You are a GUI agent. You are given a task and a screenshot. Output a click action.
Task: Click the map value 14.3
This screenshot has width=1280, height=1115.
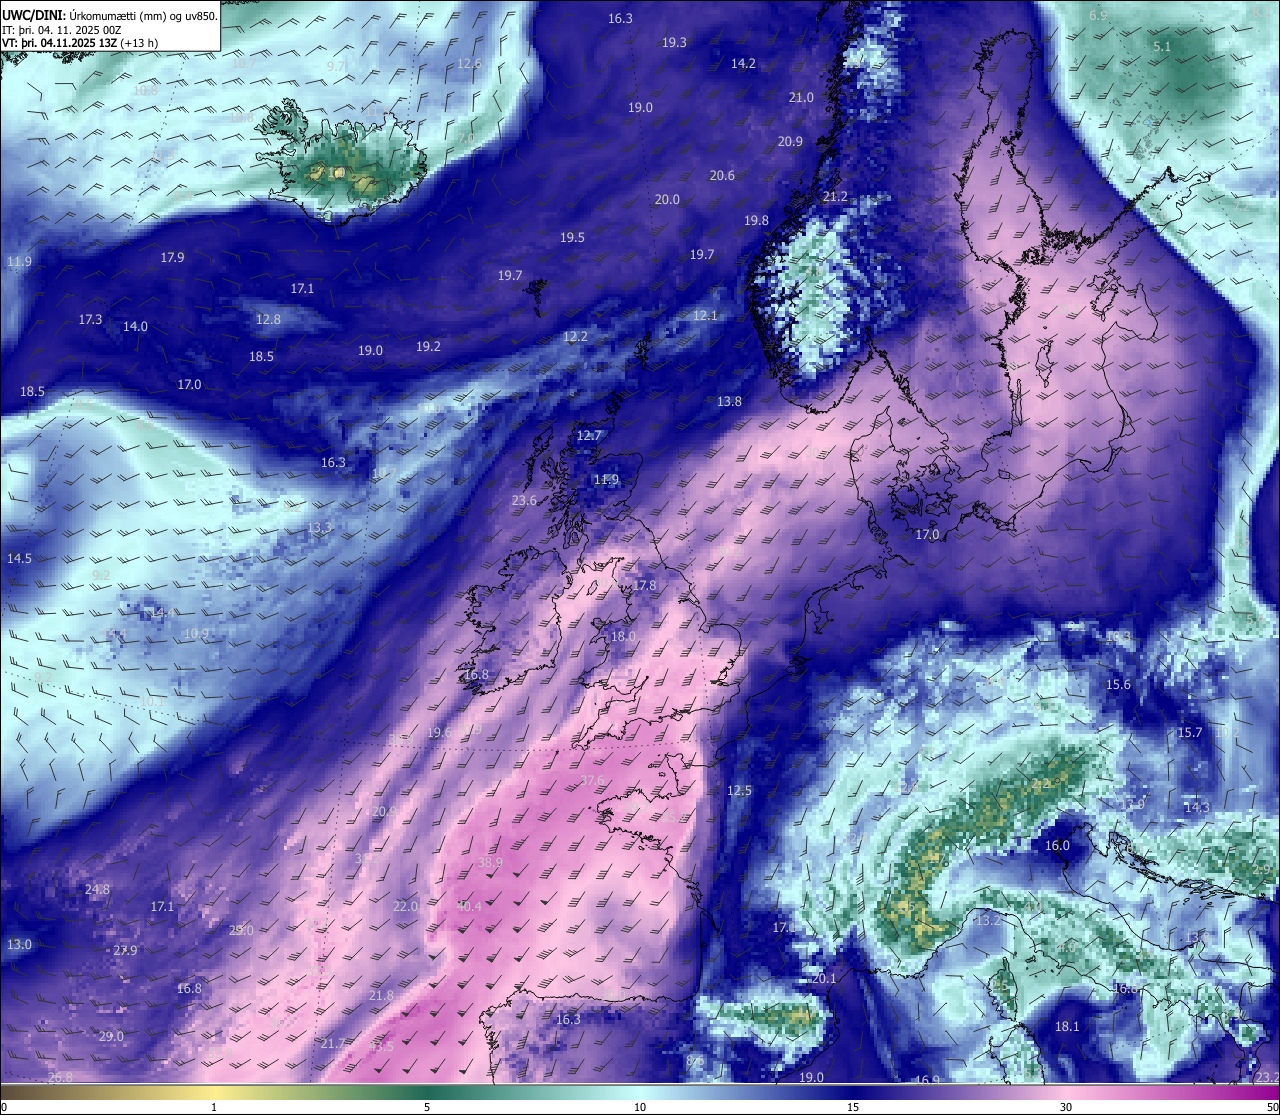[x=1197, y=807]
